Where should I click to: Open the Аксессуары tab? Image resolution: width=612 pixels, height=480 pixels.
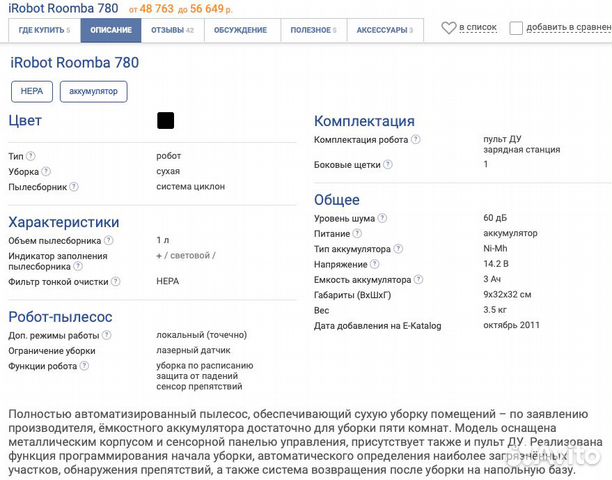385,30
